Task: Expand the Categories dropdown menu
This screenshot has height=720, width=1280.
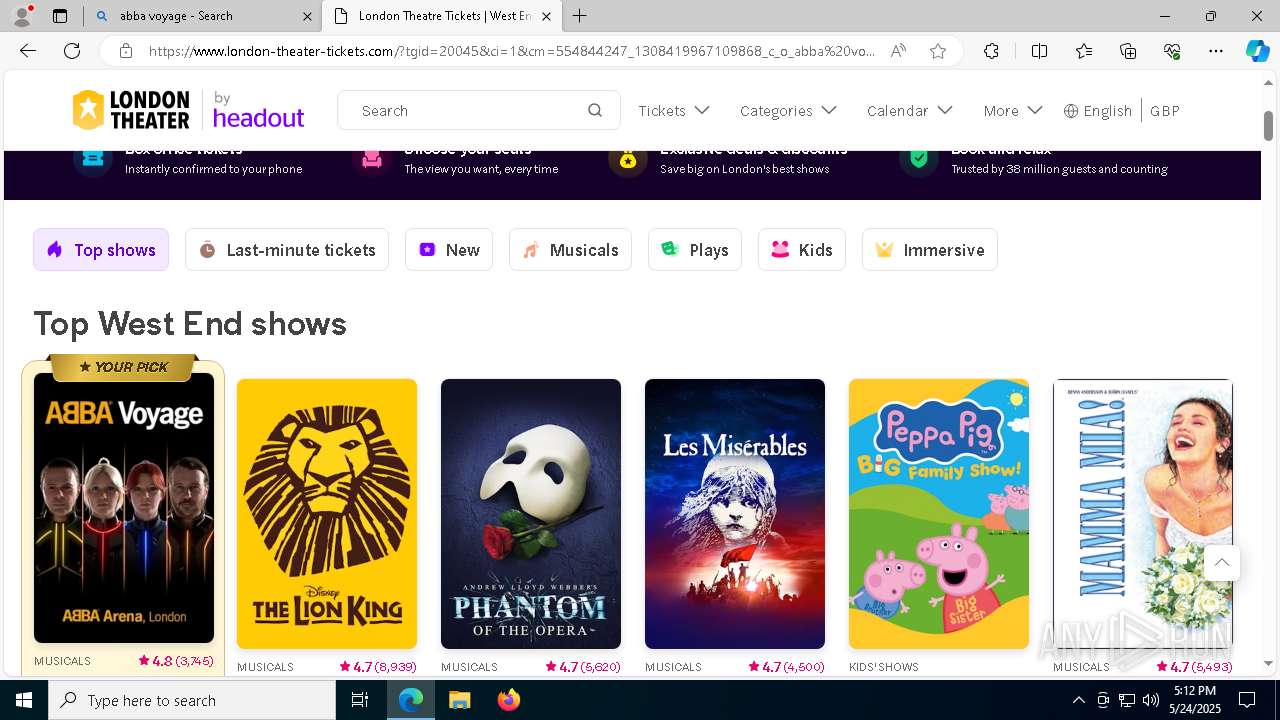Action: click(788, 111)
